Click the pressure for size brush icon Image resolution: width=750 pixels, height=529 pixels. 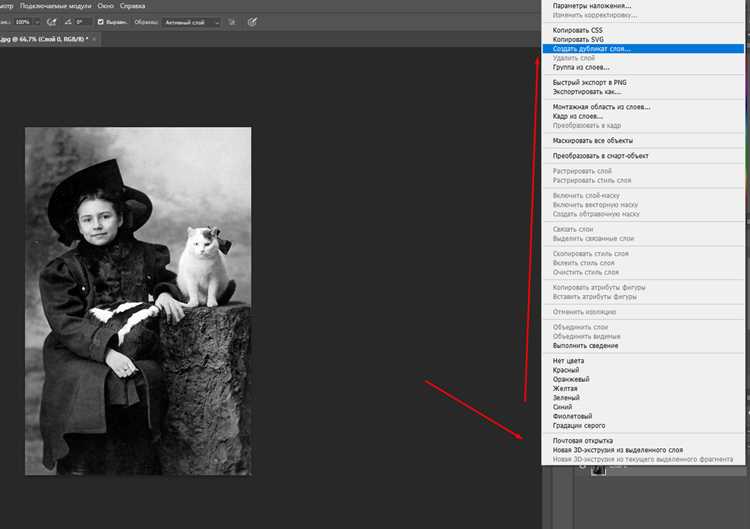252,22
